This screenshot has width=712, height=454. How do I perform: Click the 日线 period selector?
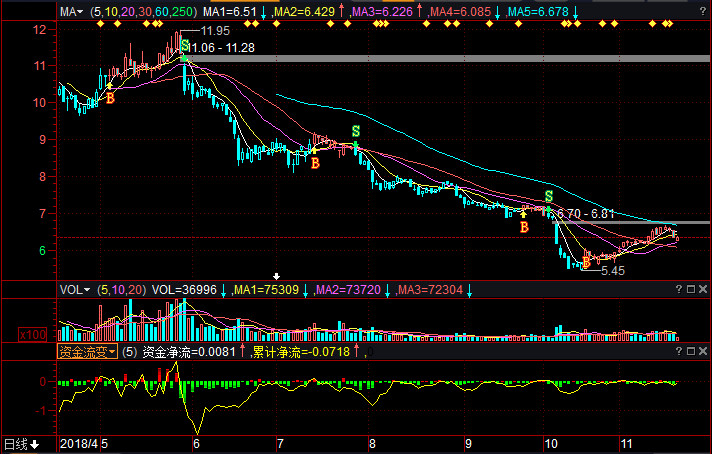[x=20, y=444]
